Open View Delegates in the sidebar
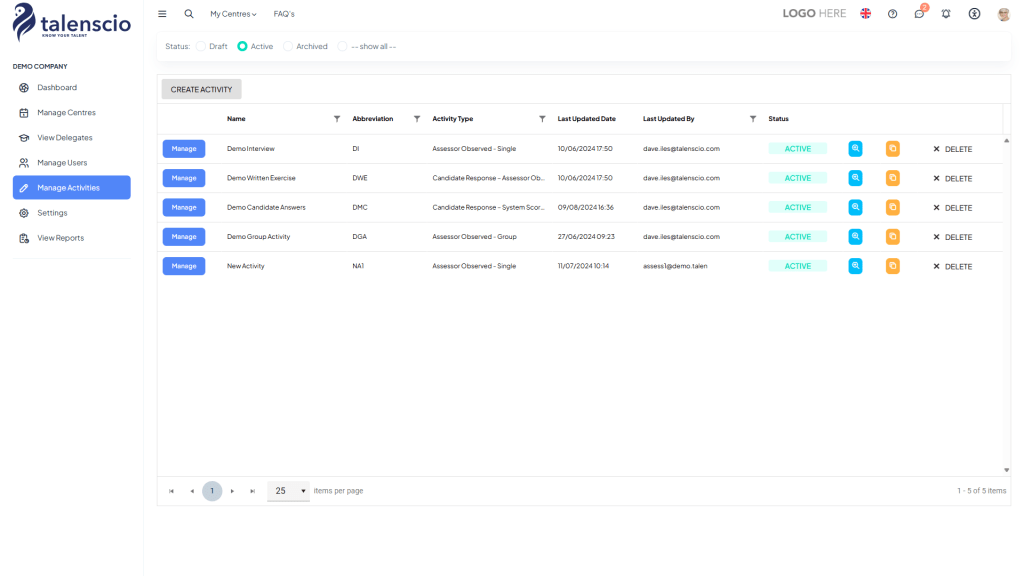This screenshot has width=1024, height=576. pos(72,138)
